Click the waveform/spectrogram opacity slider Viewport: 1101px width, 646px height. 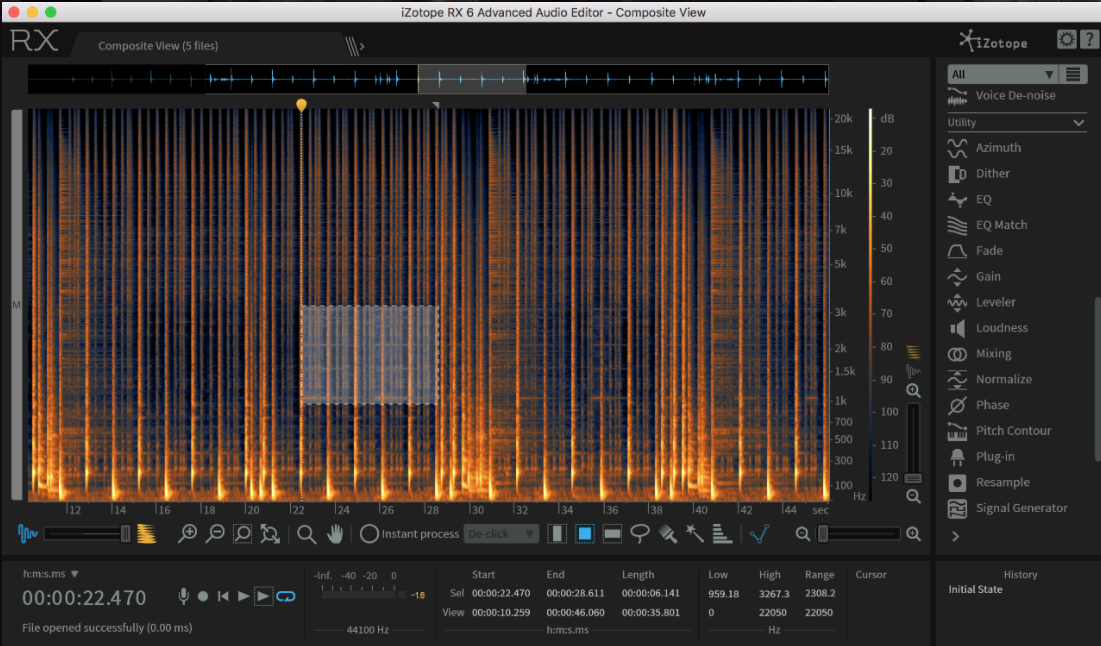point(86,534)
